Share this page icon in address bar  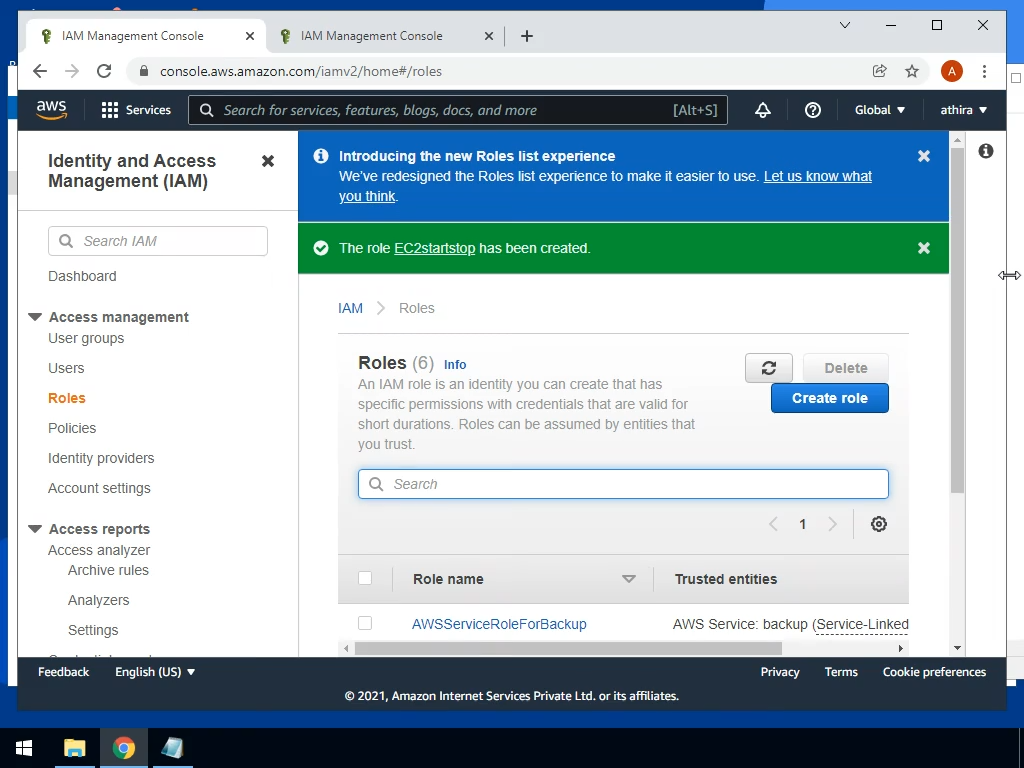pos(880,71)
